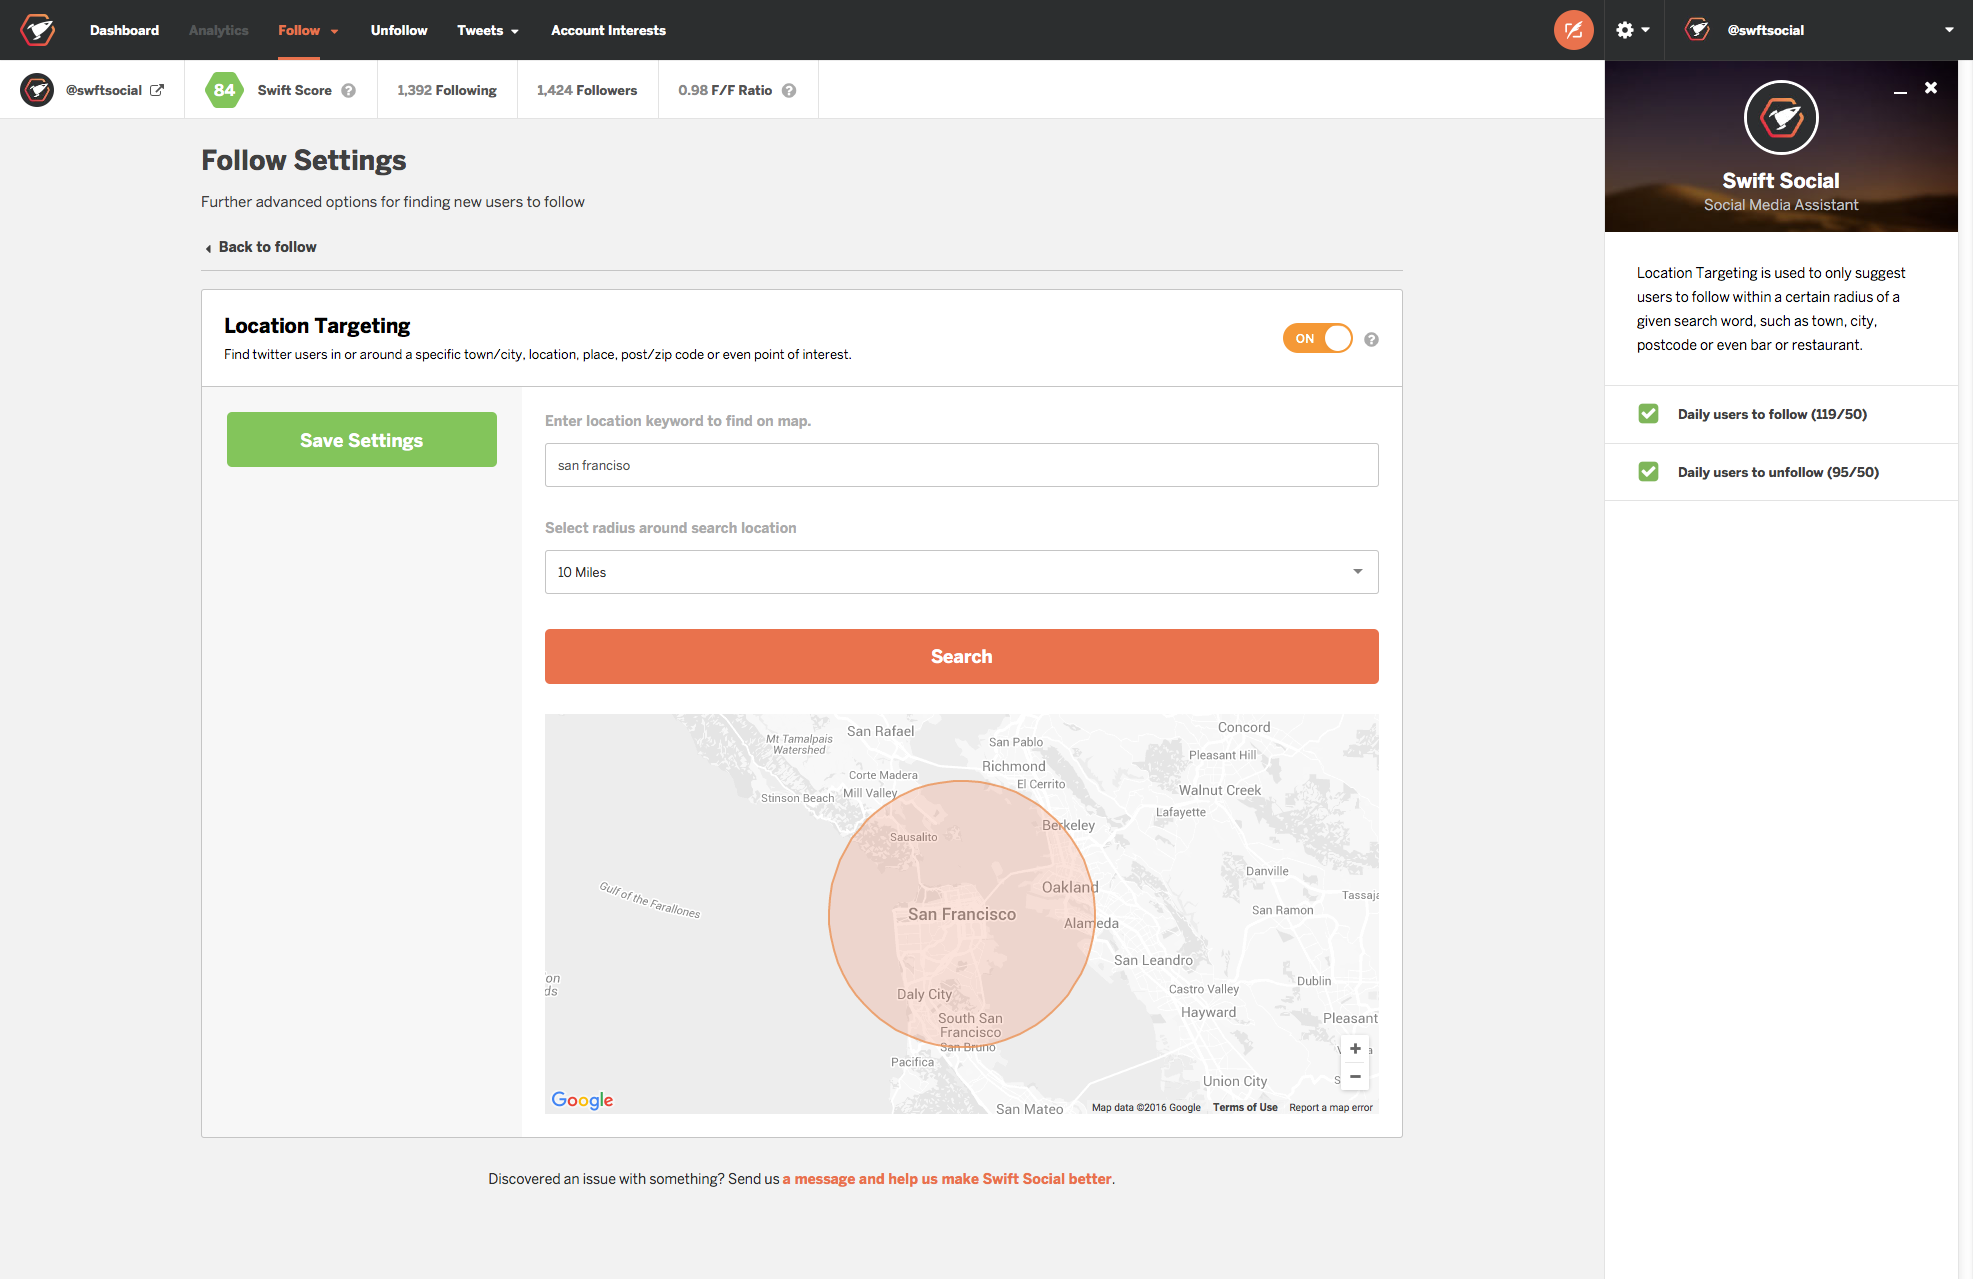Click the Swift Score help icon
Image resolution: width=1973 pixels, height=1279 pixels.
(349, 90)
